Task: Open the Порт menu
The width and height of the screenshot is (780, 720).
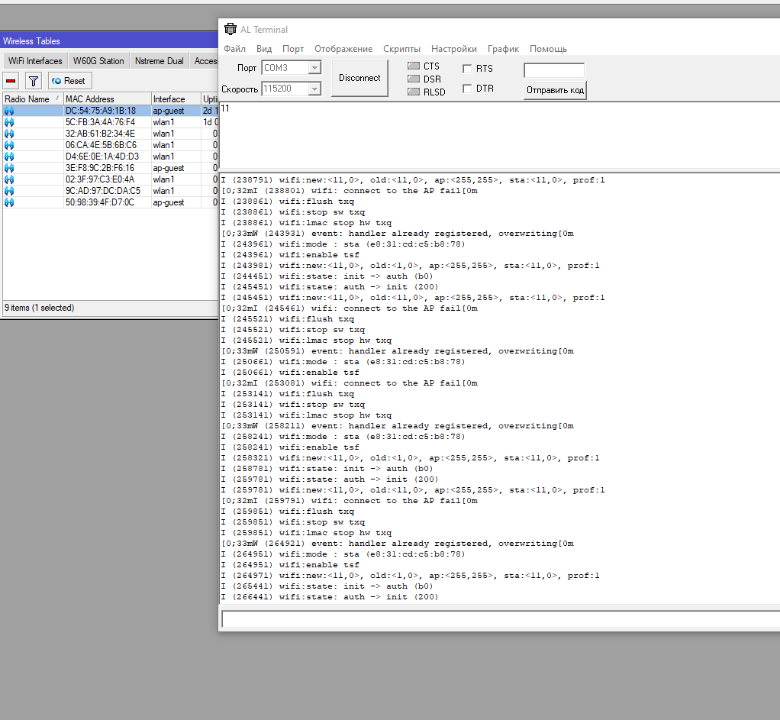Action: 293,49
